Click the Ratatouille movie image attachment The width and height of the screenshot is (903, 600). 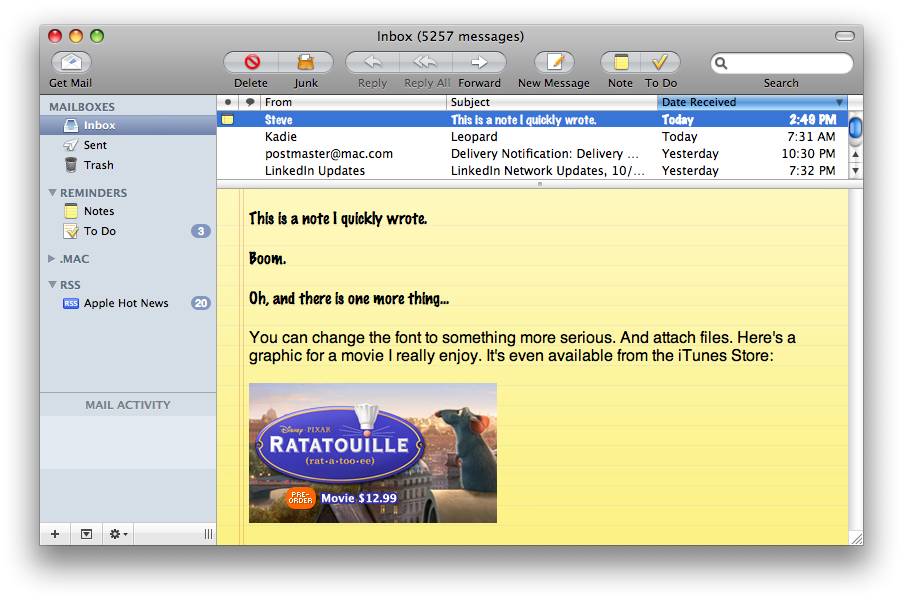(x=373, y=453)
